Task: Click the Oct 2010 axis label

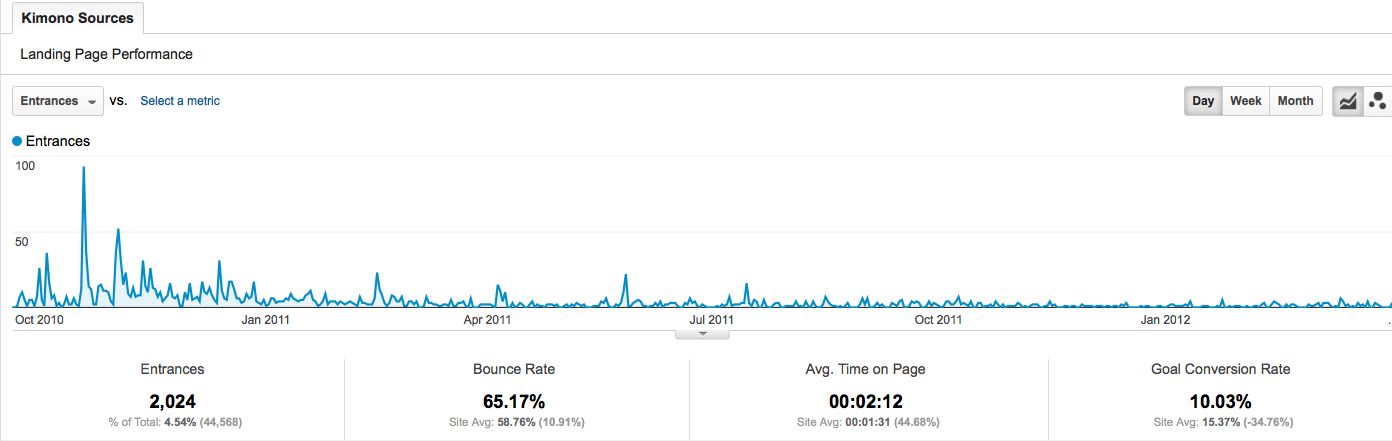Action: pyautogui.click(x=40, y=320)
